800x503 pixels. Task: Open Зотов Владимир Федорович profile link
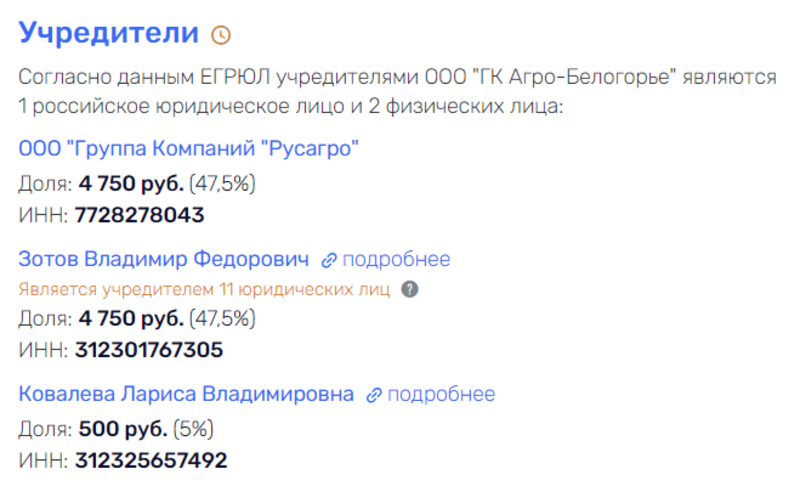164,259
